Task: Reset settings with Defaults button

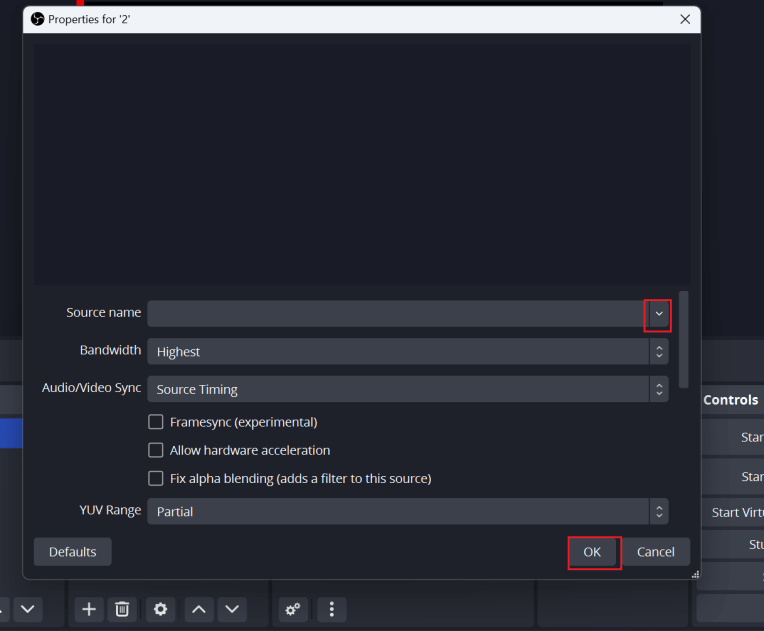Action: click(x=73, y=552)
